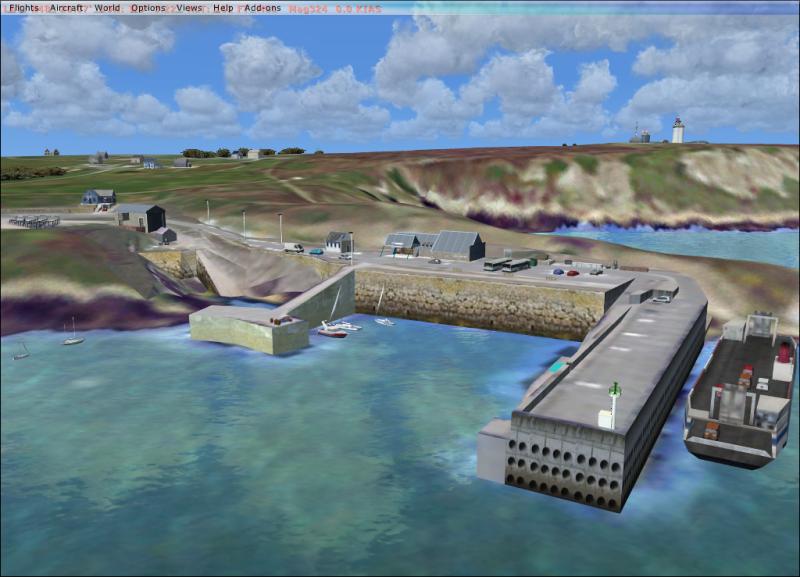Open the Aircraft menu

[x=67, y=8]
